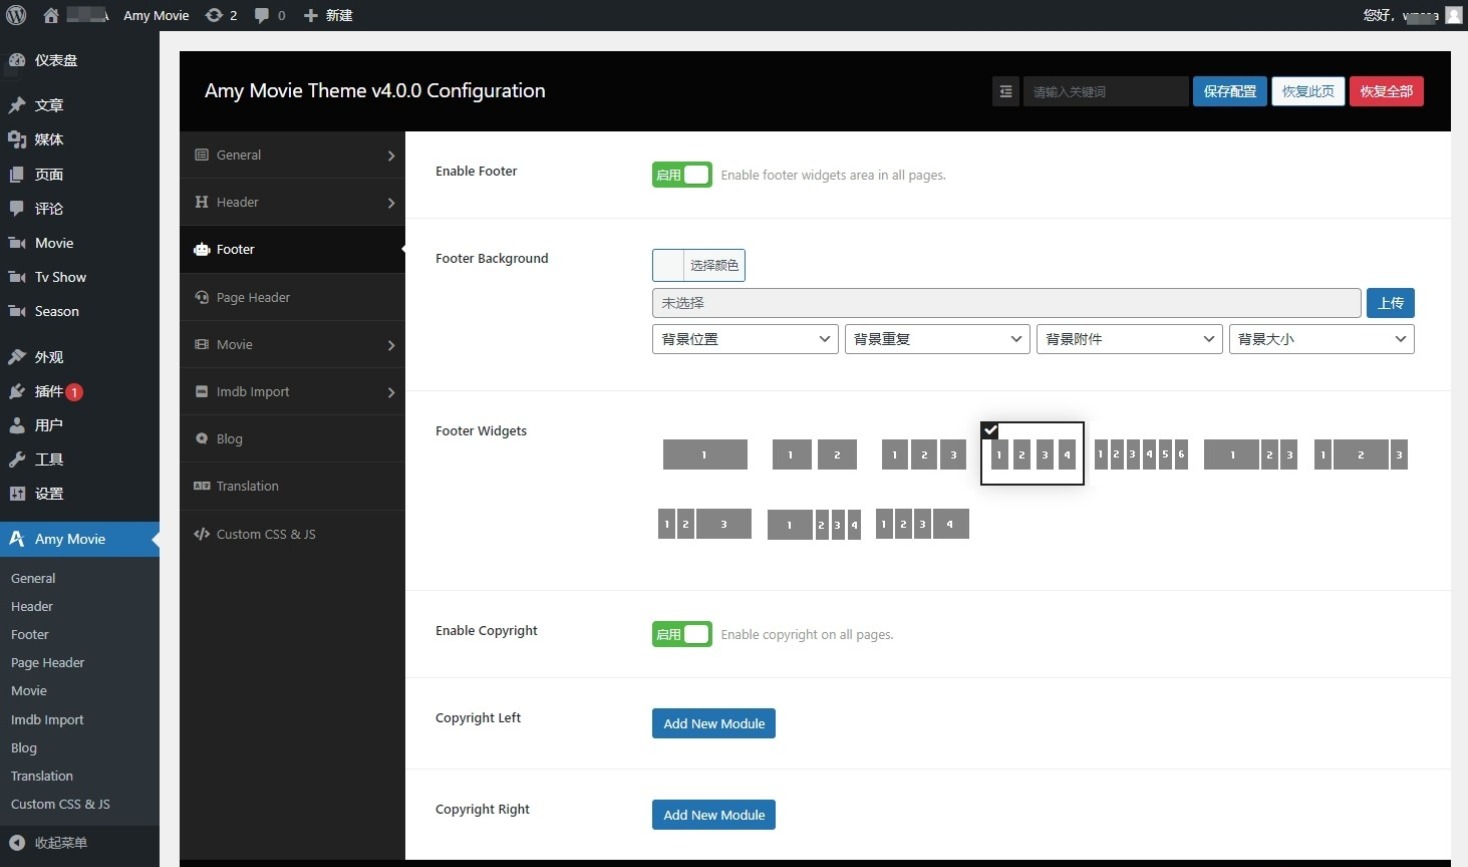Click the expand-all sections icon beside search
This screenshot has width=1468, height=867.
[1006, 91]
